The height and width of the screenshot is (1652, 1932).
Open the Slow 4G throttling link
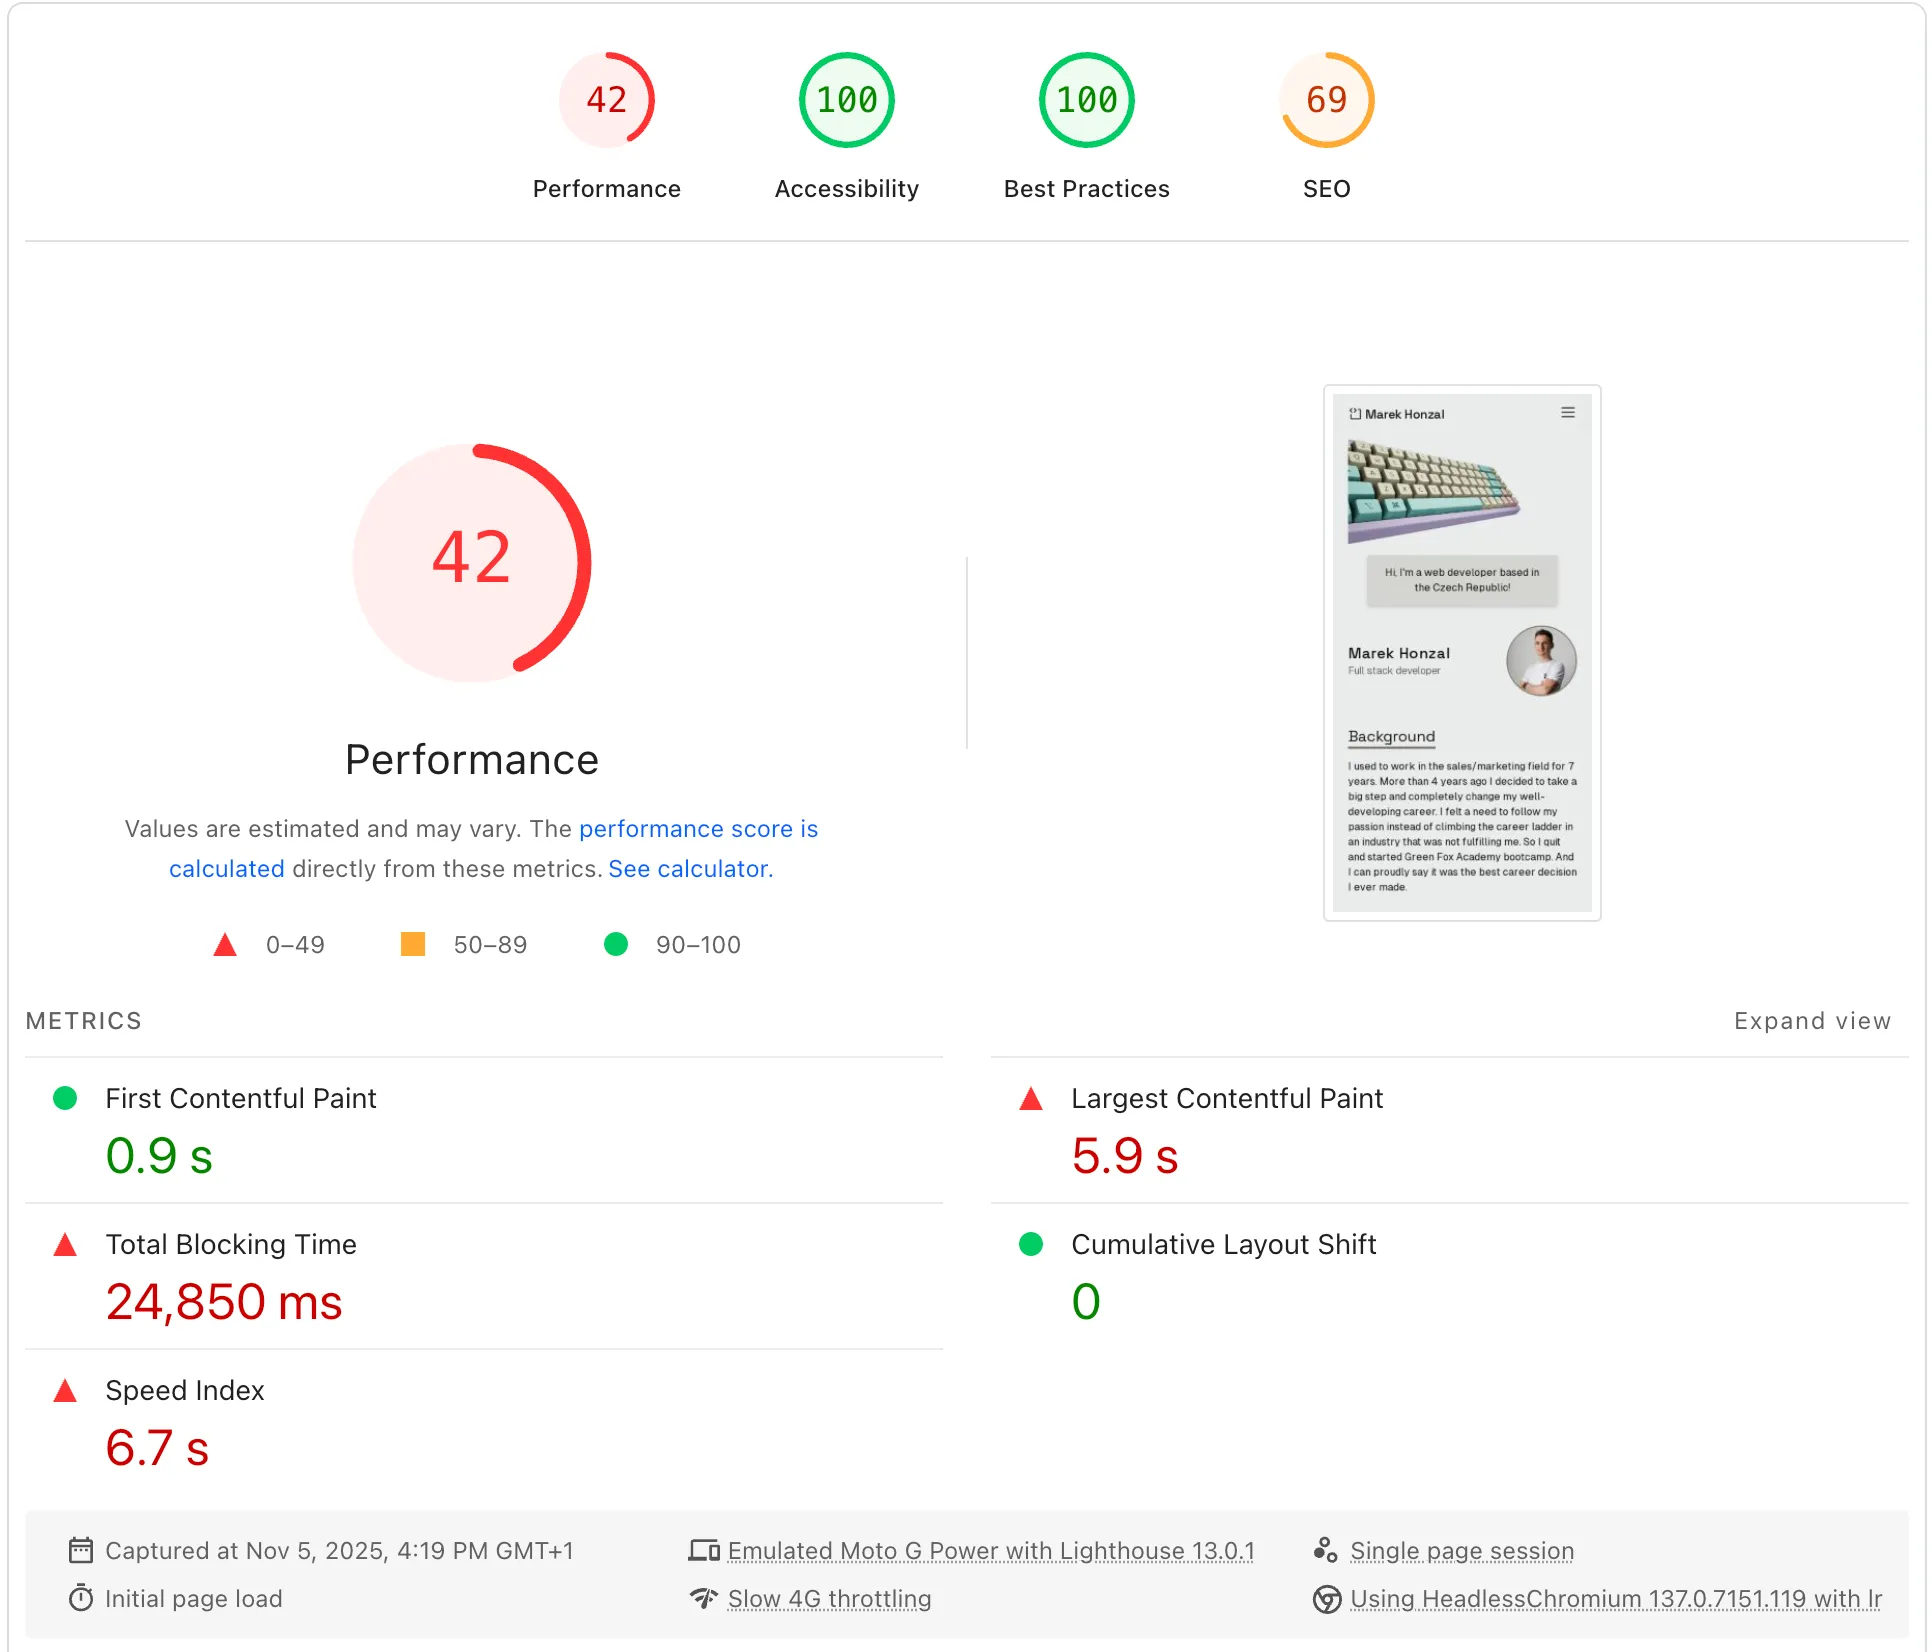pos(829,1598)
